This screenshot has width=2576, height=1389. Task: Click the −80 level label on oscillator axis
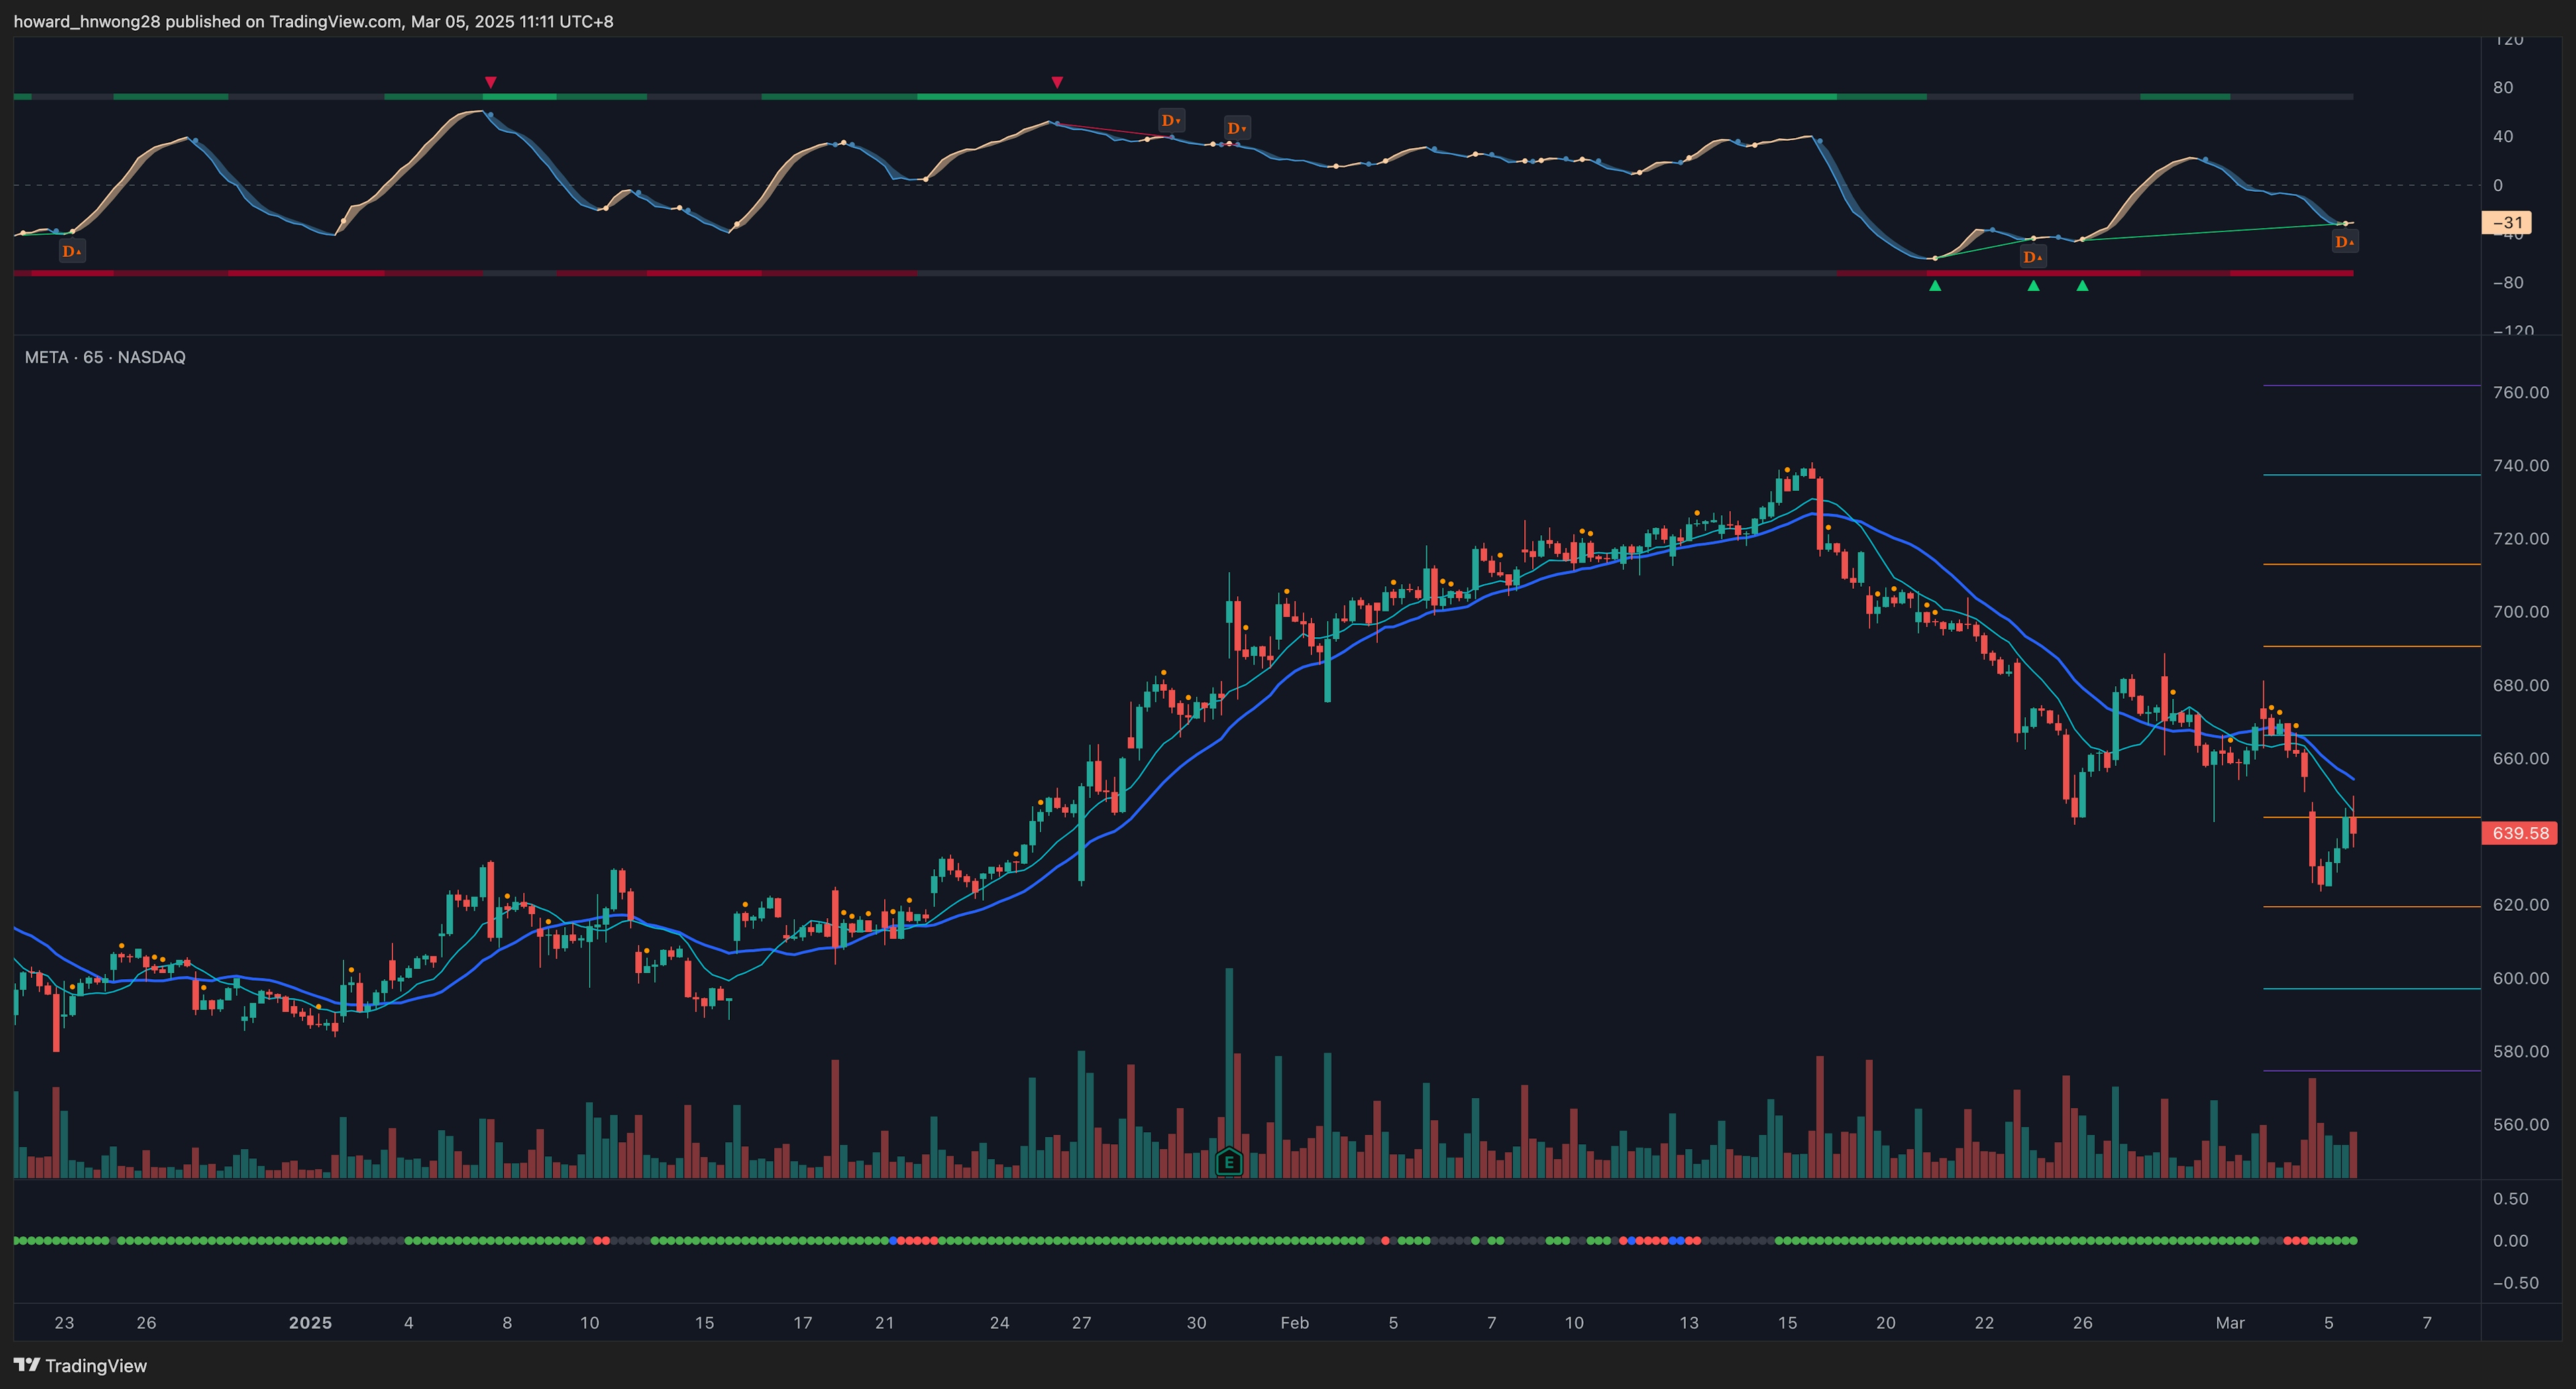tap(2507, 282)
